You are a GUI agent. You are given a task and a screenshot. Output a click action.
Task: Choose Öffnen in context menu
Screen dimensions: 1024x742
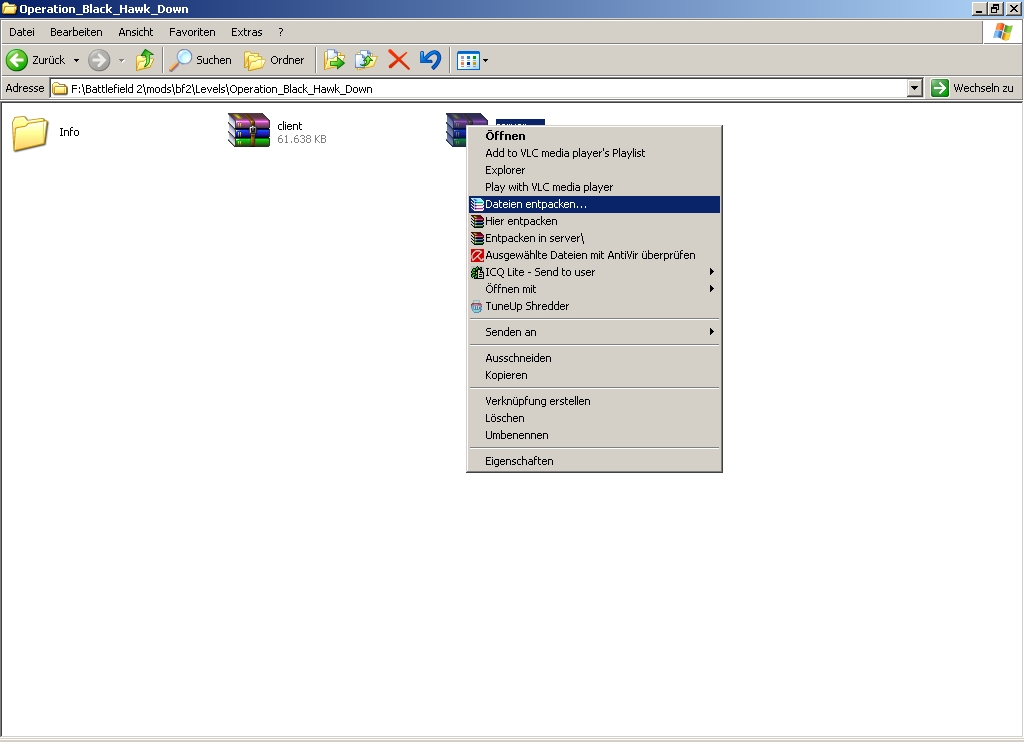[594, 136]
